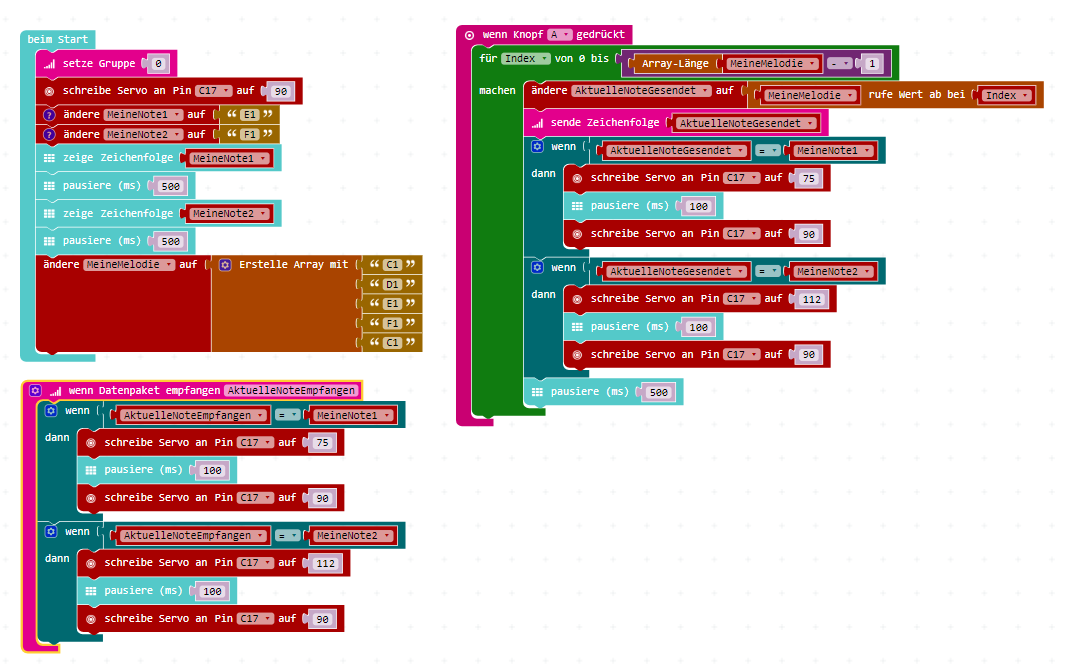Click gear icon on 'wenn Datenpaket empfangen' block
Image resolution: width=1071 pixels, height=667 pixels.
pos(36,391)
